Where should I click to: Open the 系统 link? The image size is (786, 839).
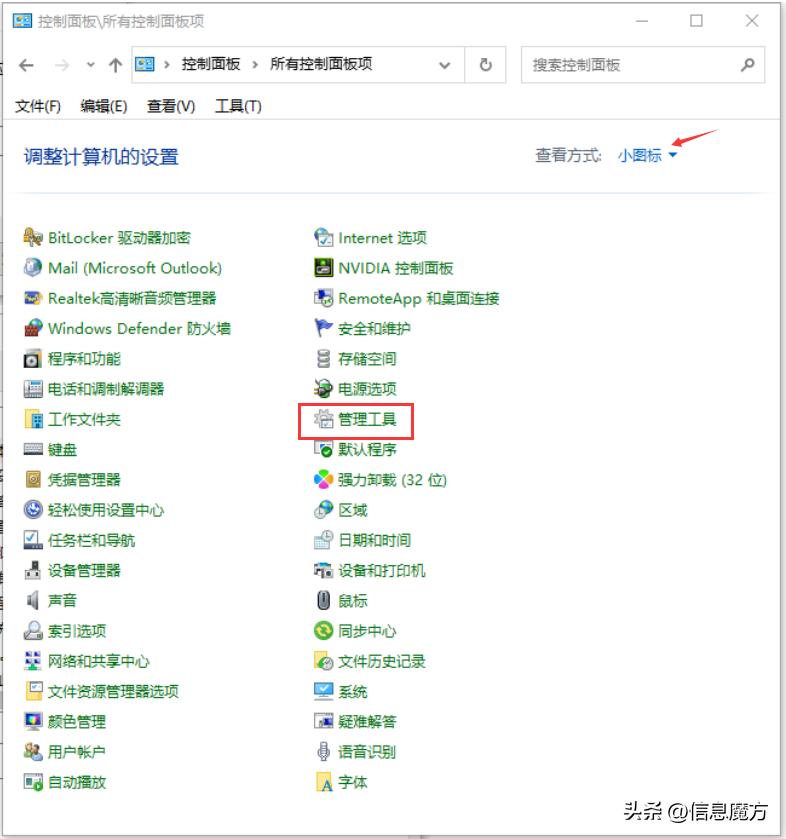[353, 691]
